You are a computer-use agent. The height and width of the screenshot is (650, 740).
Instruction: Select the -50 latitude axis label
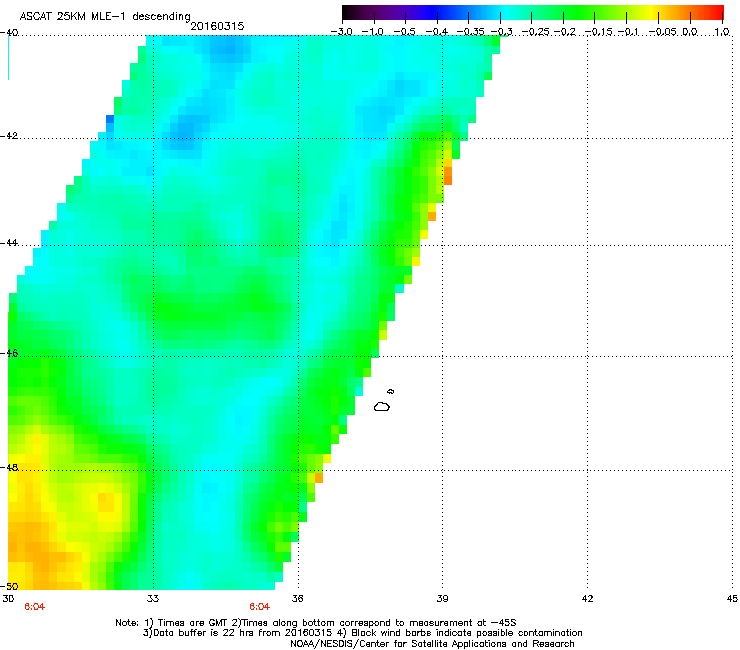tap(9, 586)
